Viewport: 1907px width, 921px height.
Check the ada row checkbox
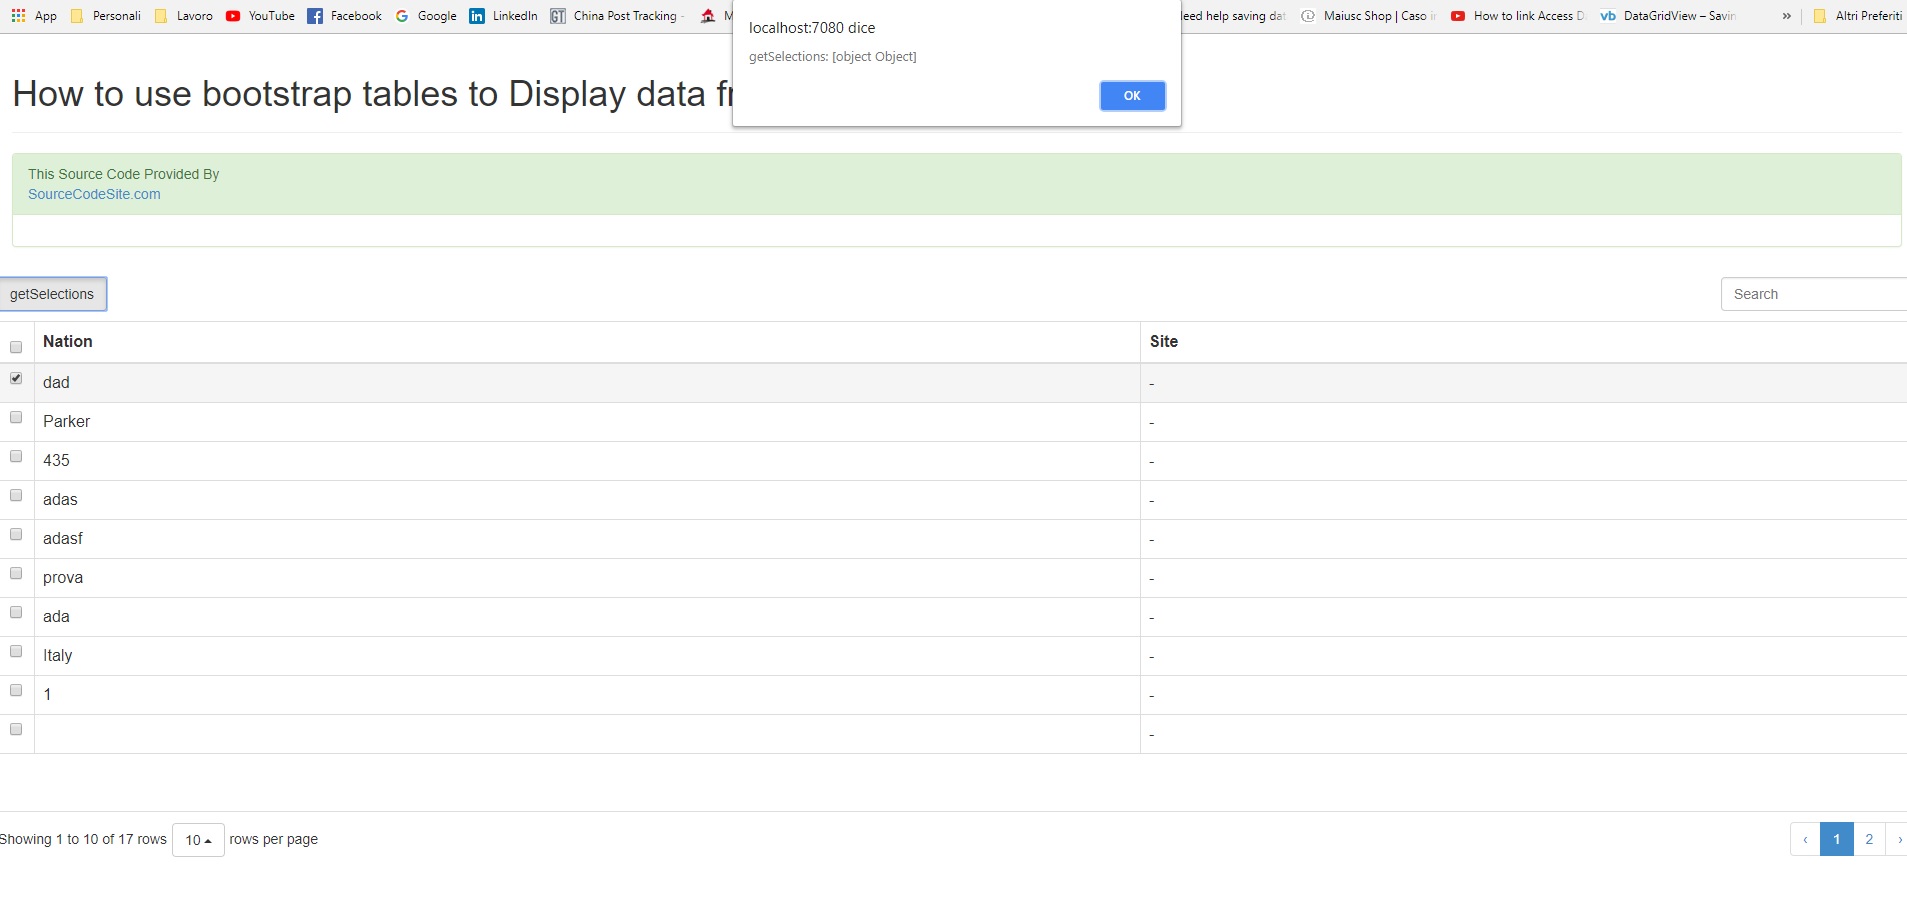coord(16,612)
